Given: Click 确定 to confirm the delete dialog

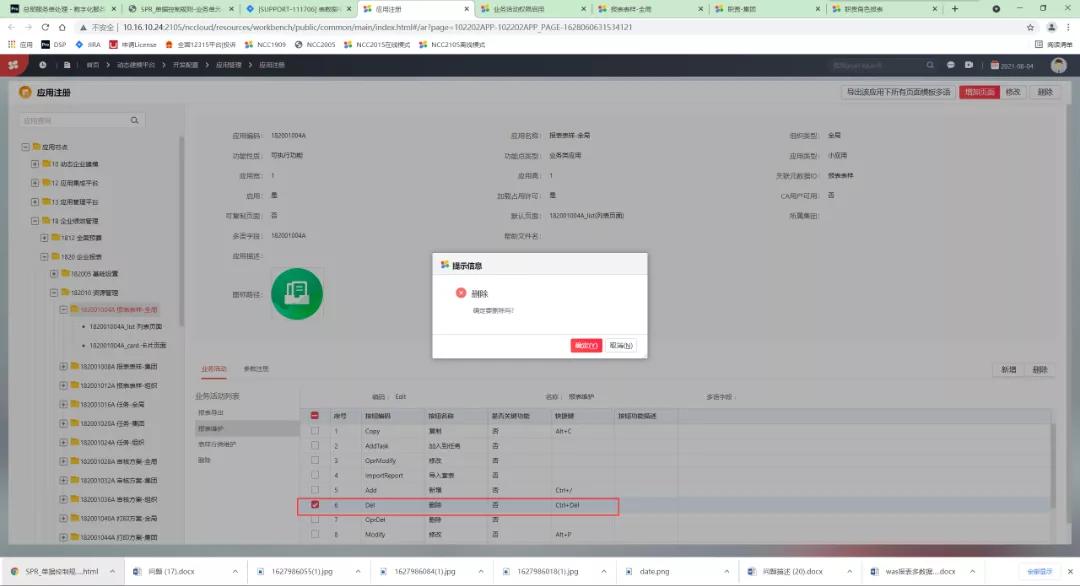Looking at the screenshot, I should point(586,345).
